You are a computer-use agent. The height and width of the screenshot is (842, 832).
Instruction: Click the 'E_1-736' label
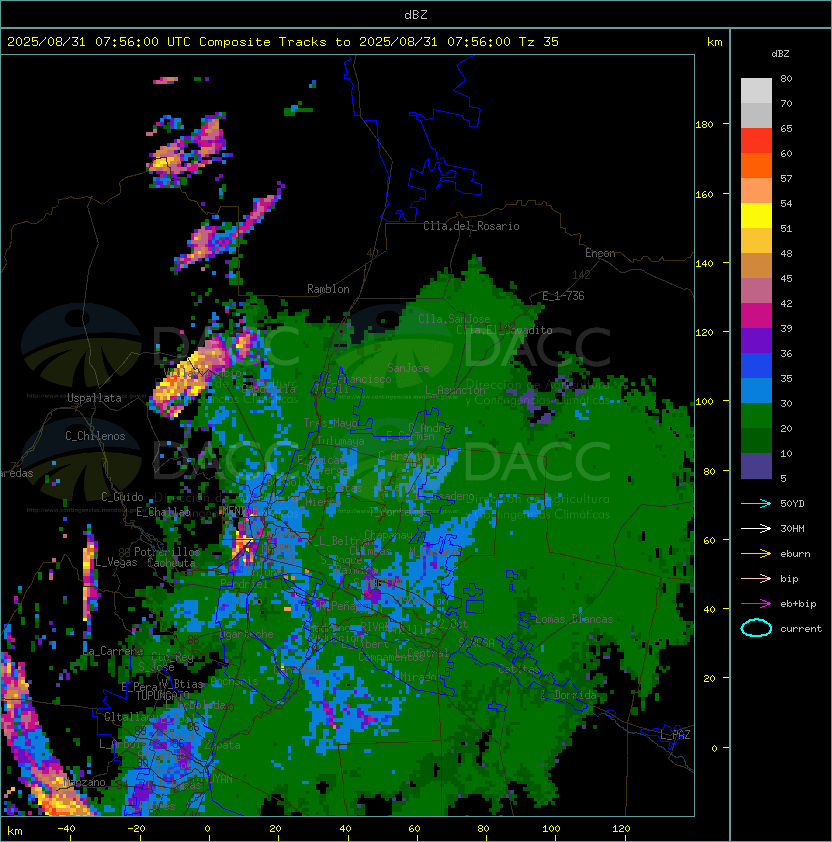click(563, 296)
